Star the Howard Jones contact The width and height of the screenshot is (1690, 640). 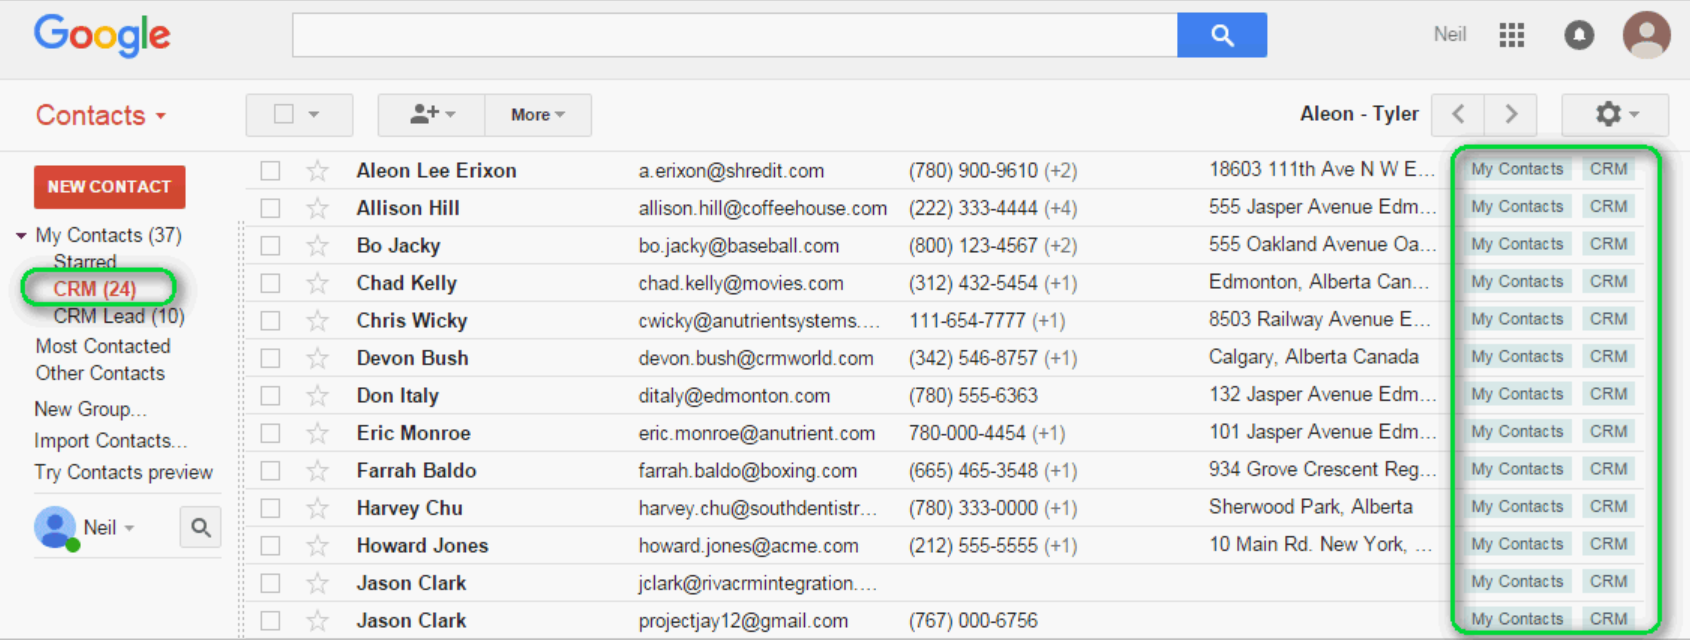pyautogui.click(x=318, y=546)
